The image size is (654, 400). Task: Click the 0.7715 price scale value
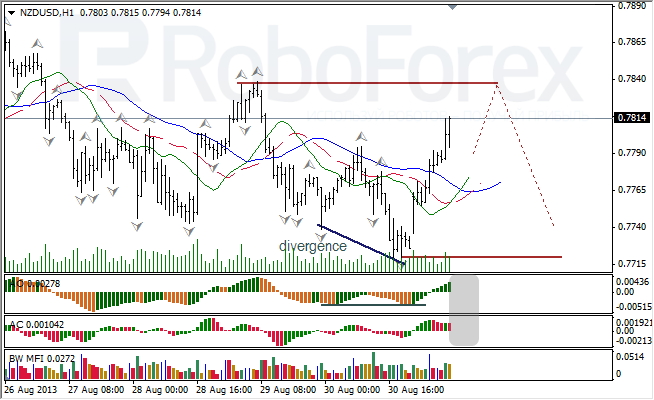(x=631, y=264)
